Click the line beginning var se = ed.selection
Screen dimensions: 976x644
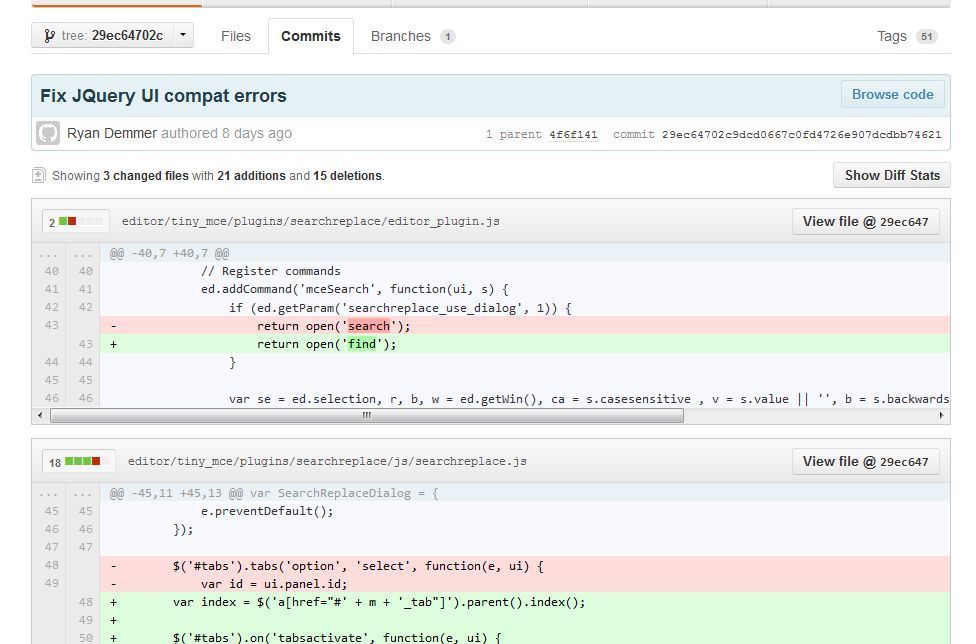pos(525,398)
